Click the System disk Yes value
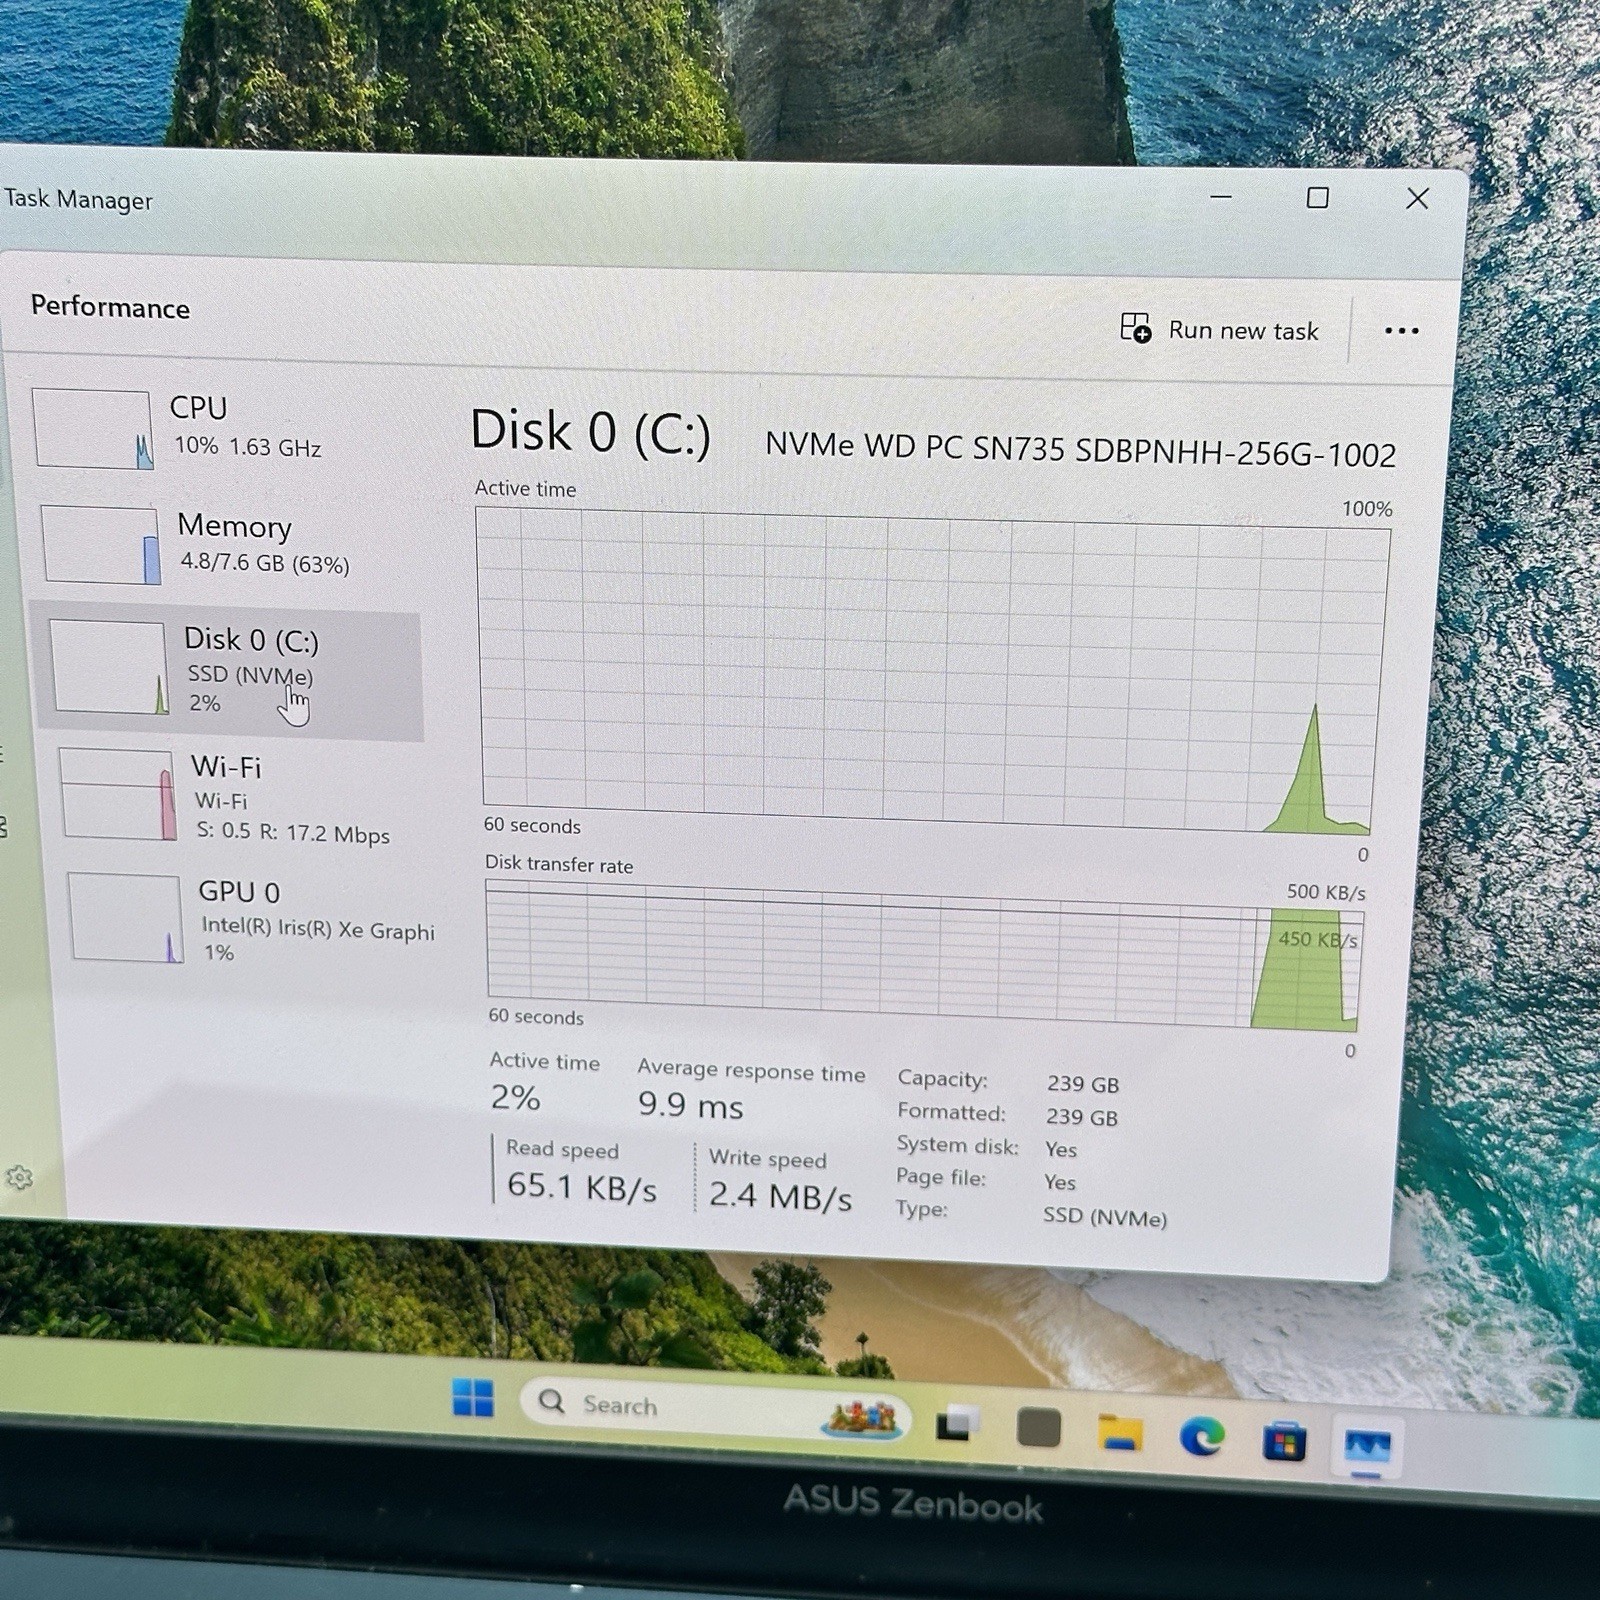Viewport: 1600px width, 1600px height. [x=1060, y=1149]
